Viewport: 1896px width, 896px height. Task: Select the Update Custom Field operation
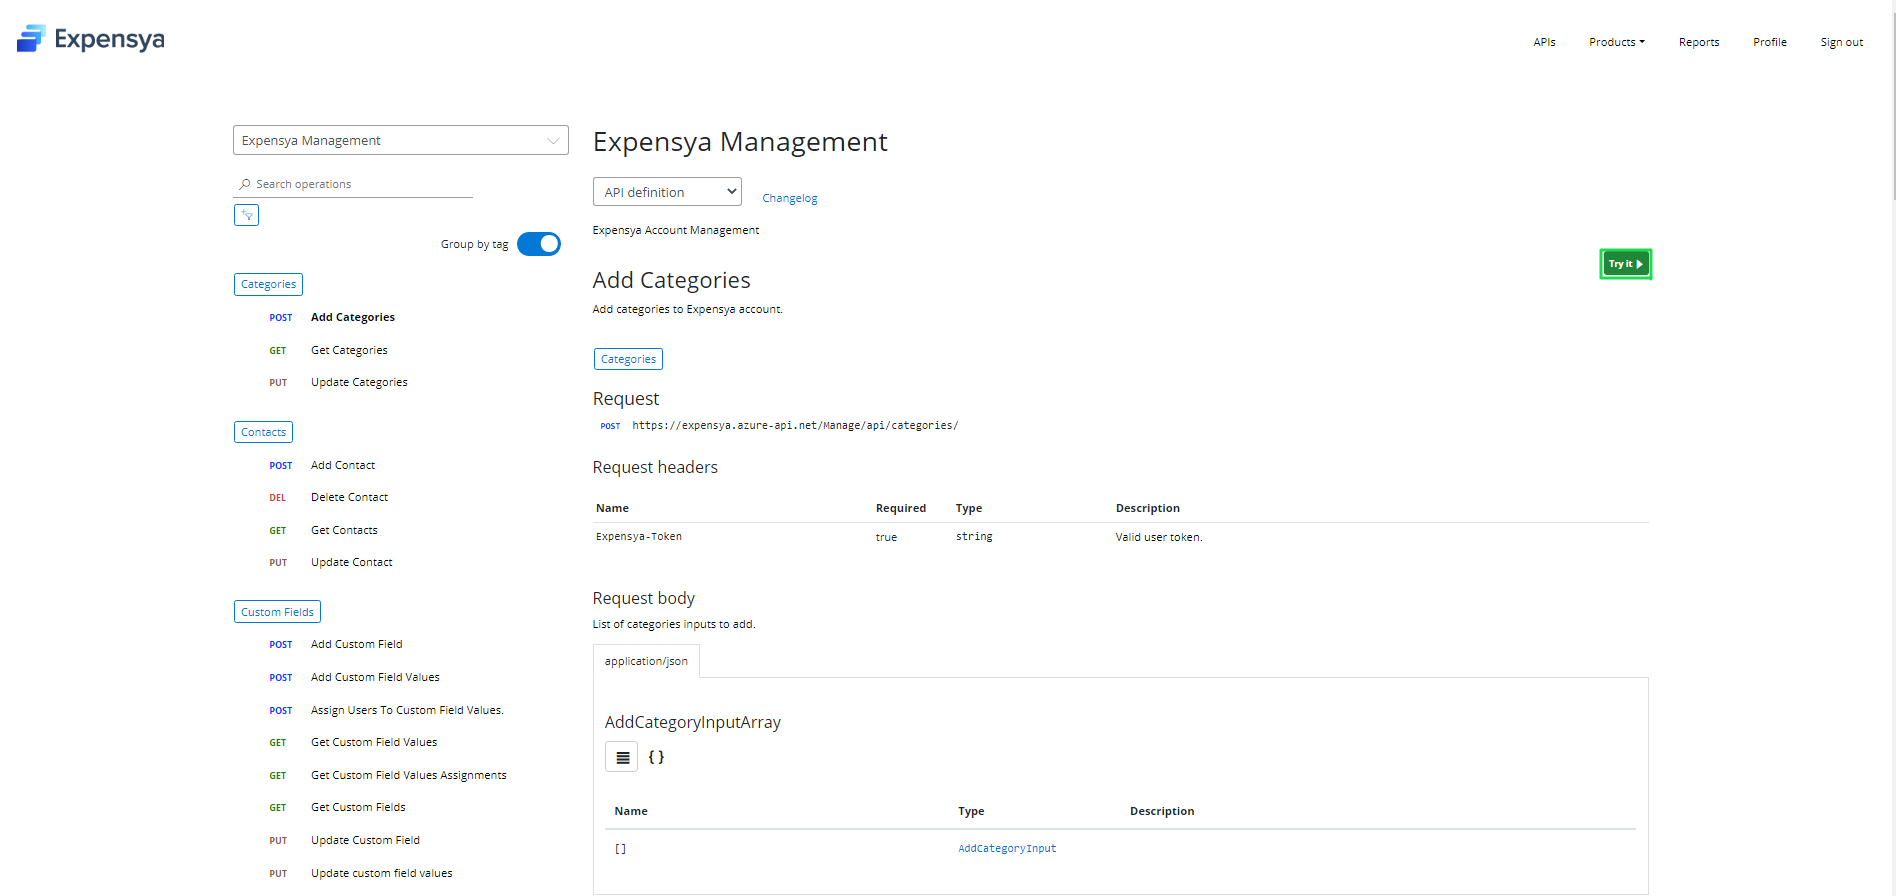(x=365, y=840)
